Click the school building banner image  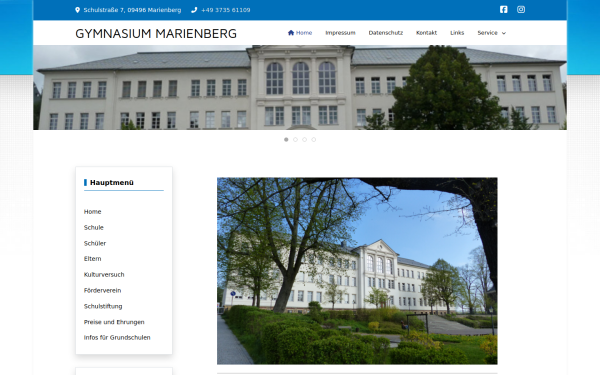300,88
